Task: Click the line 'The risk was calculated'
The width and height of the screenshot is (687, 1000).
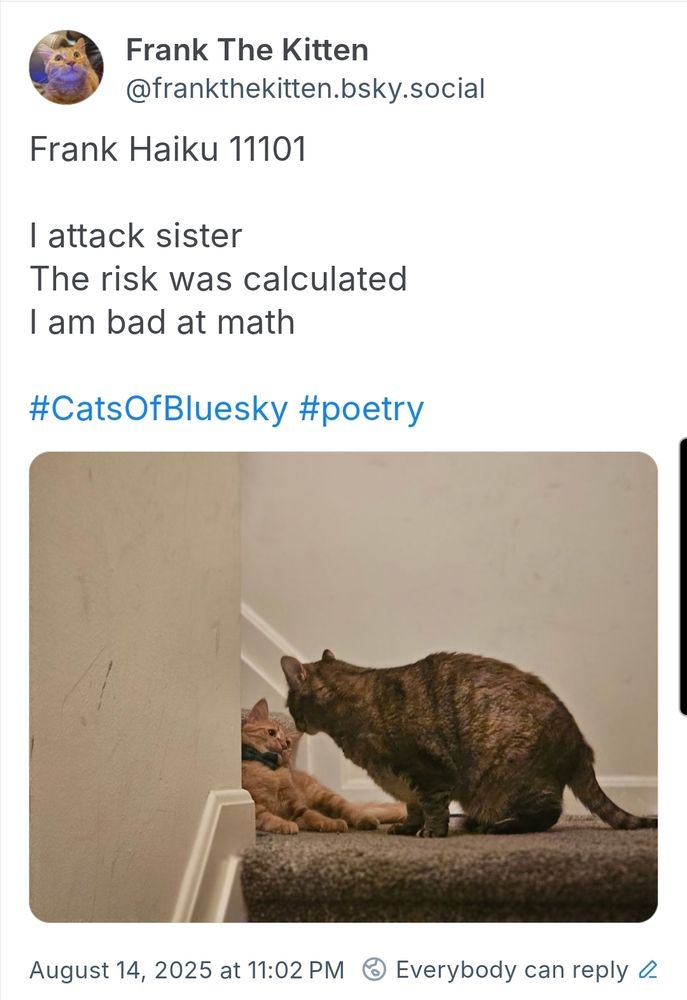Action: 218,278
